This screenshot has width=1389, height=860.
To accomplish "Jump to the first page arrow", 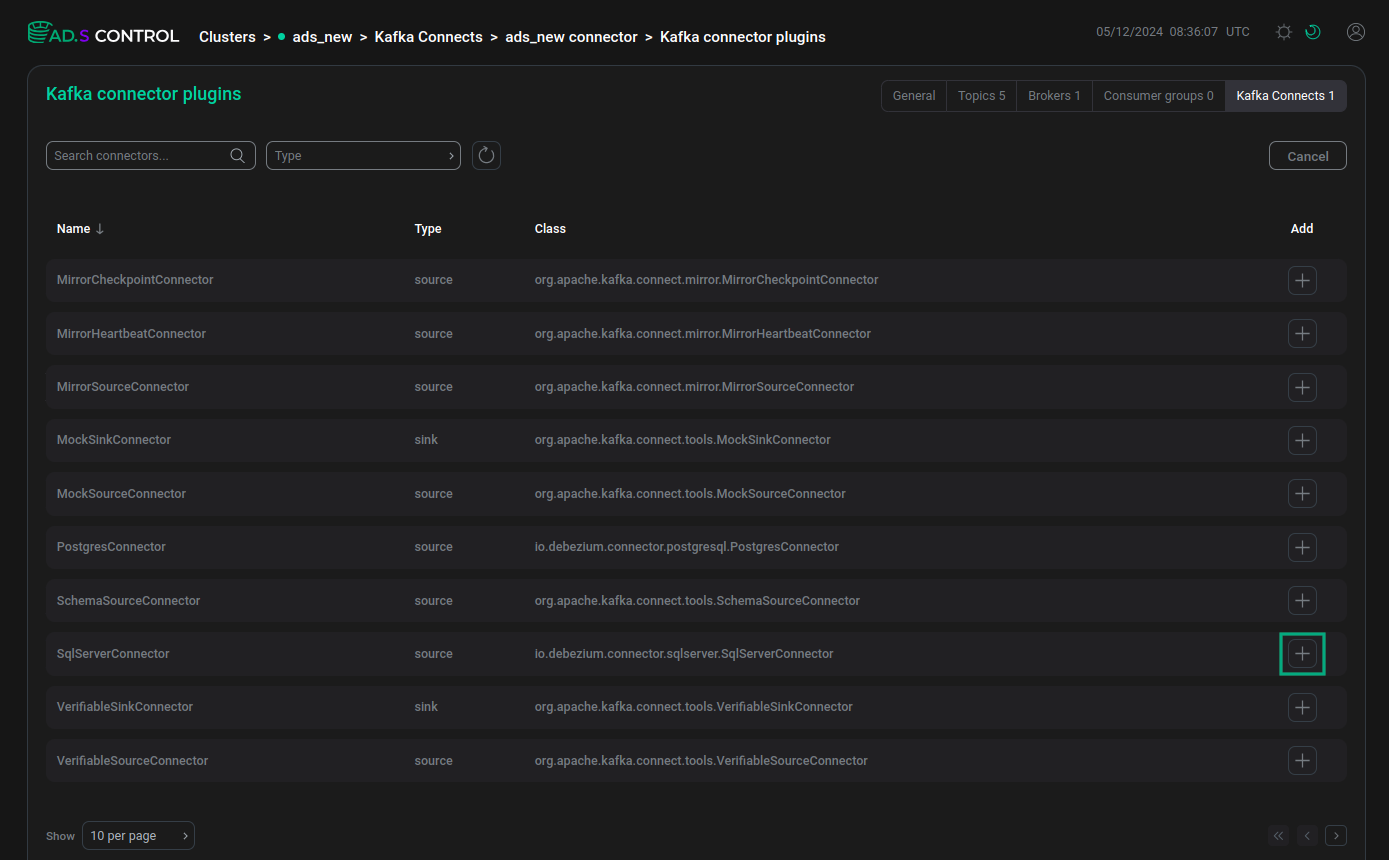I will click(x=1278, y=836).
